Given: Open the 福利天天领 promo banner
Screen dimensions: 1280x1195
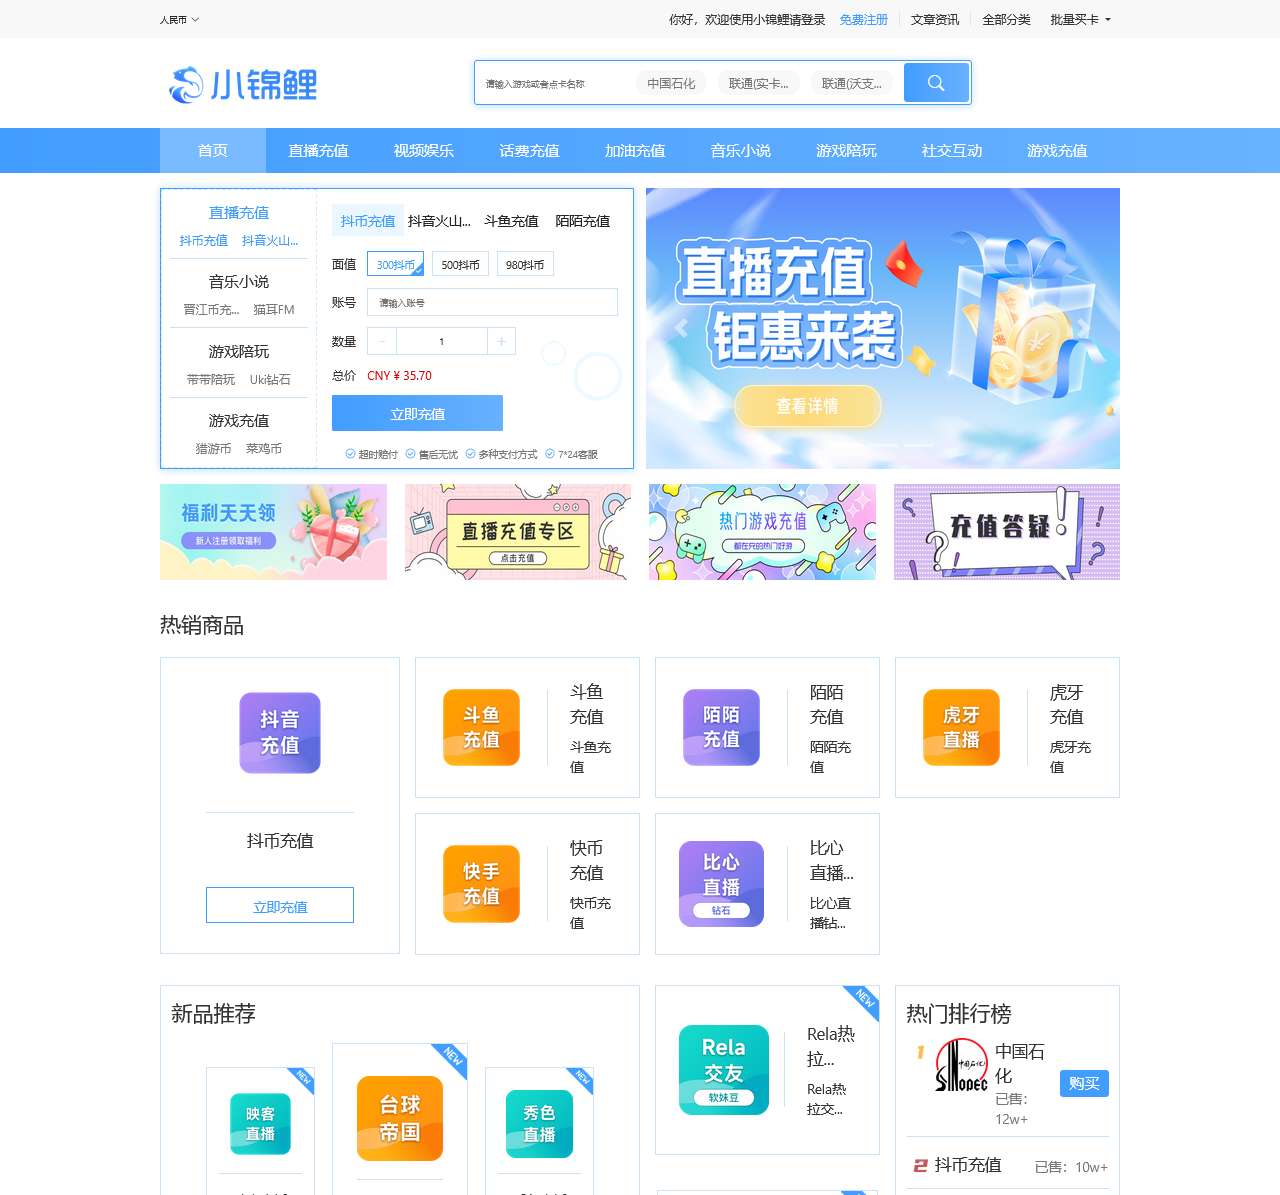Looking at the screenshot, I should click(x=273, y=532).
